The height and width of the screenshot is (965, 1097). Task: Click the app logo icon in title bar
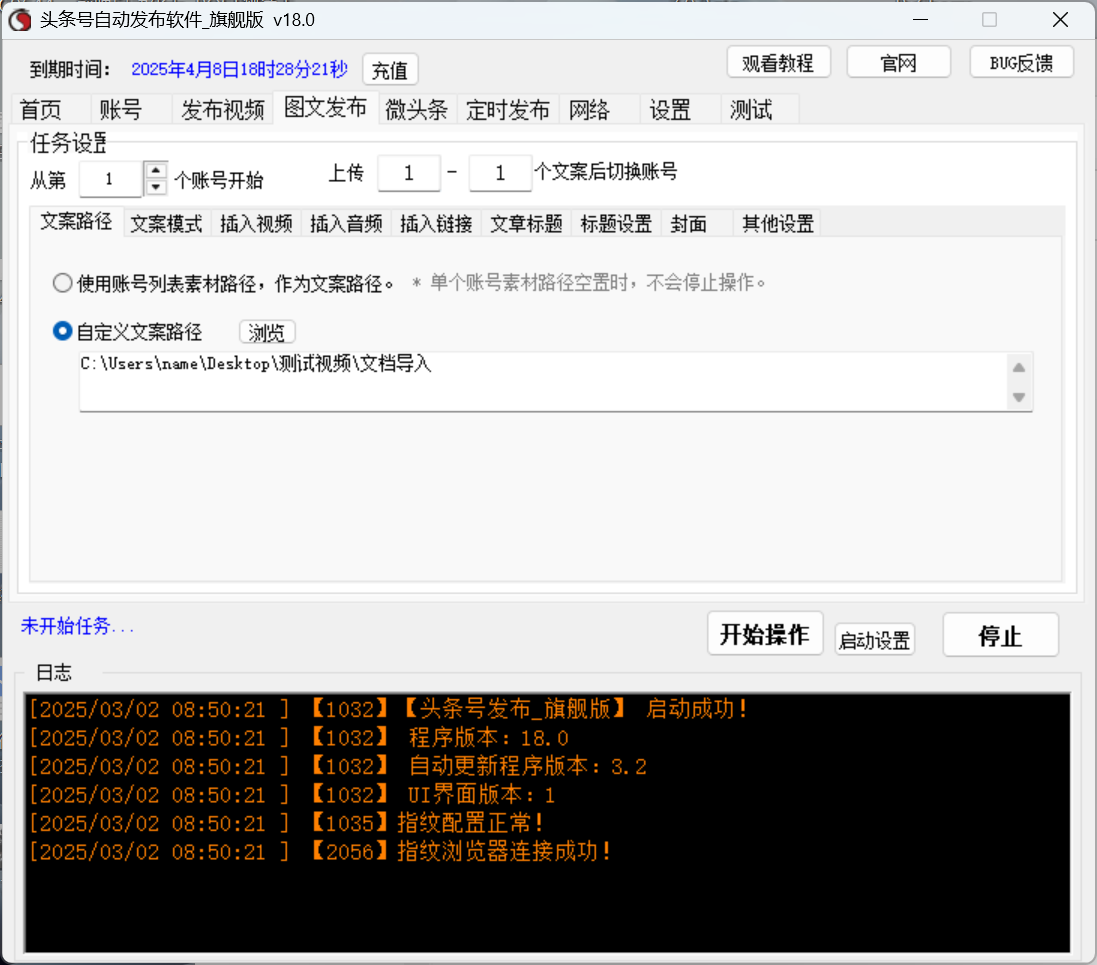(x=20, y=20)
